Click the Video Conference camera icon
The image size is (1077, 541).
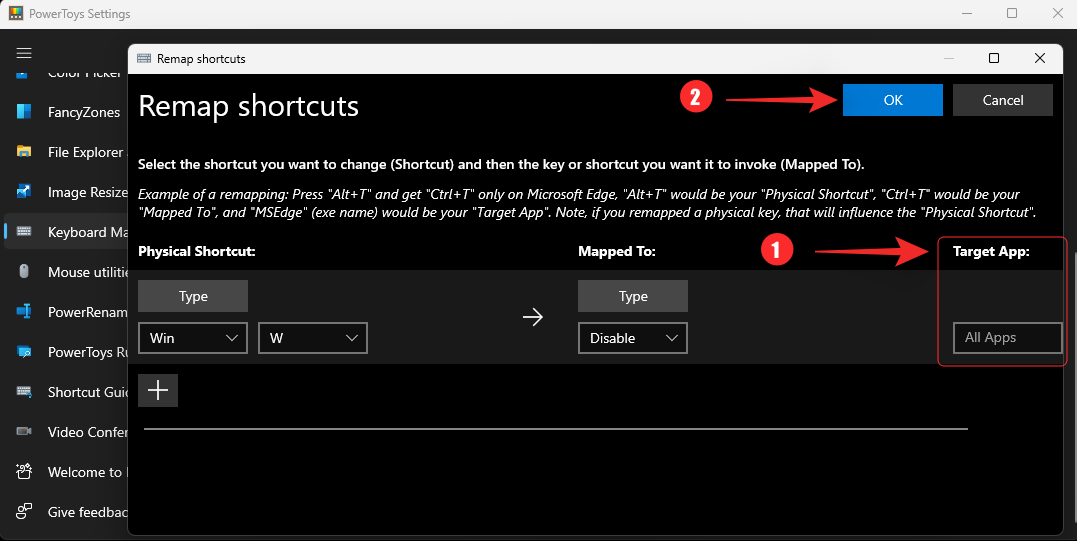point(24,432)
